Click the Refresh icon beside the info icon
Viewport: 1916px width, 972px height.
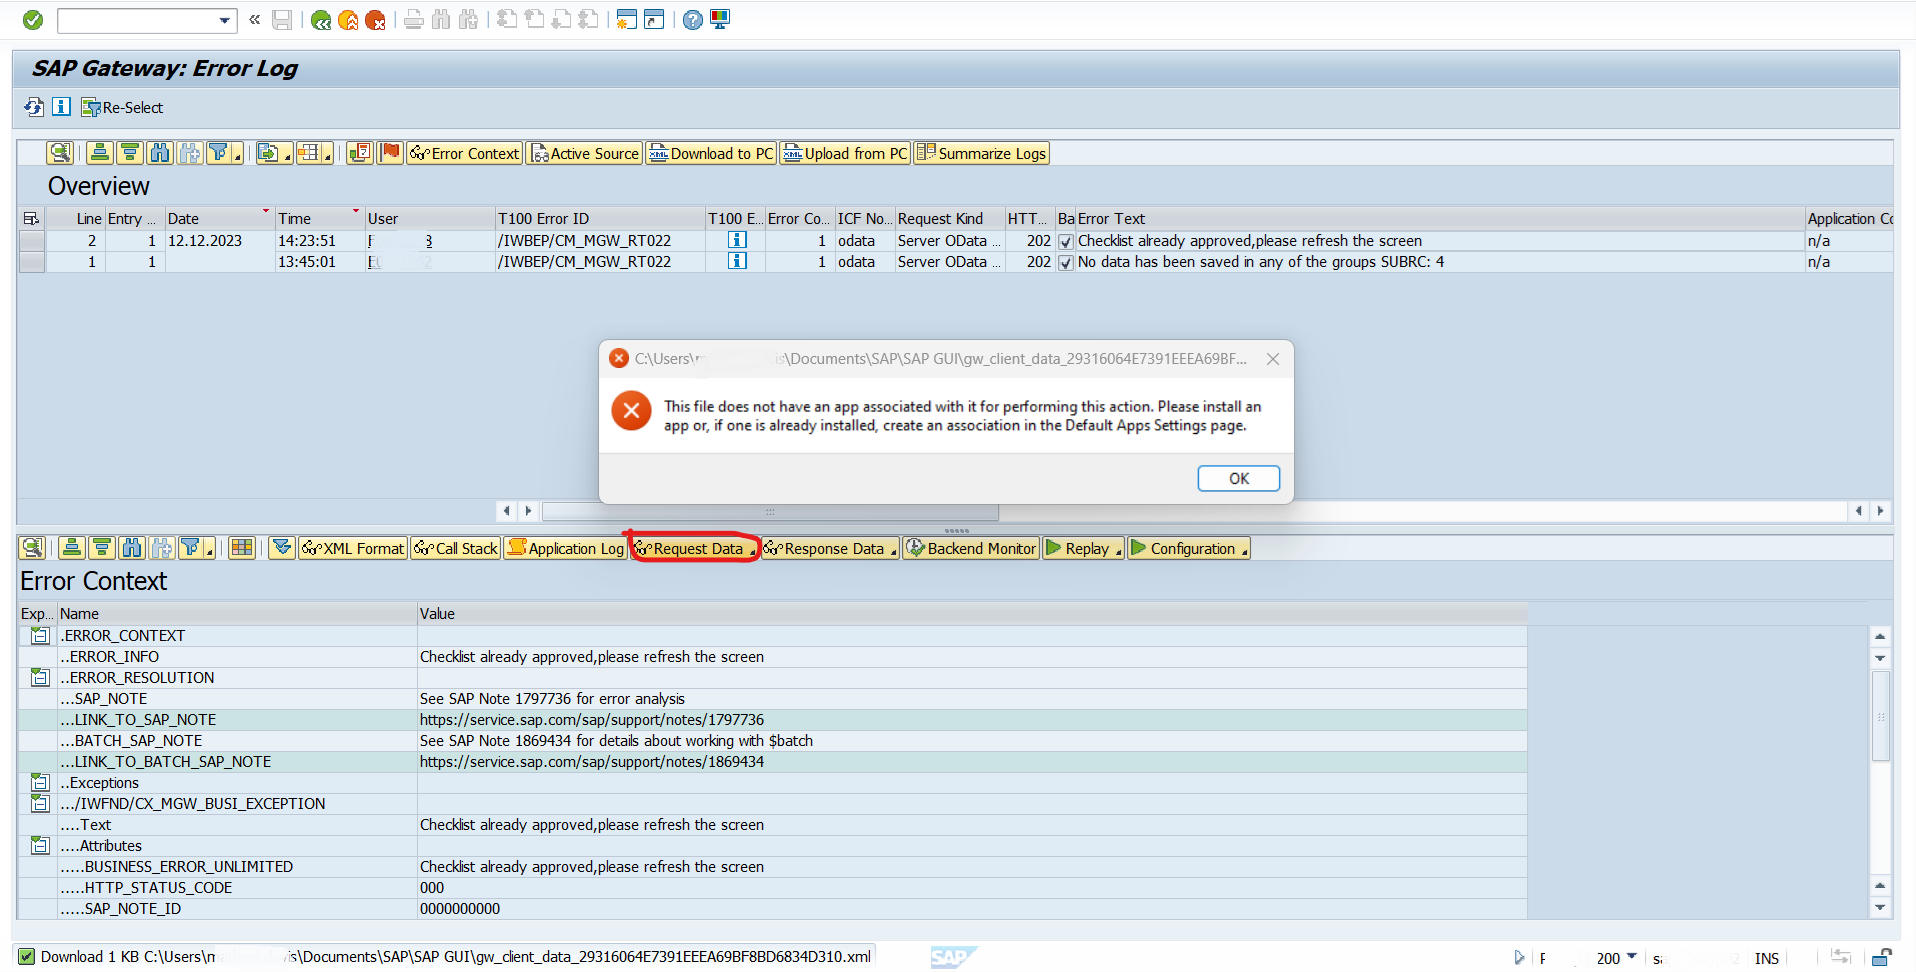coord(34,107)
